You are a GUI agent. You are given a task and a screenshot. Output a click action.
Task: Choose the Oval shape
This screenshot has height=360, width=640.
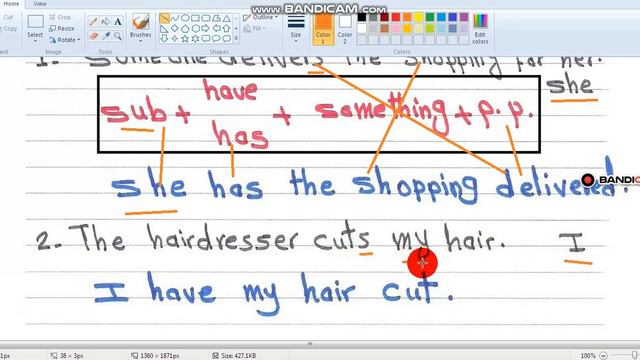(x=185, y=18)
